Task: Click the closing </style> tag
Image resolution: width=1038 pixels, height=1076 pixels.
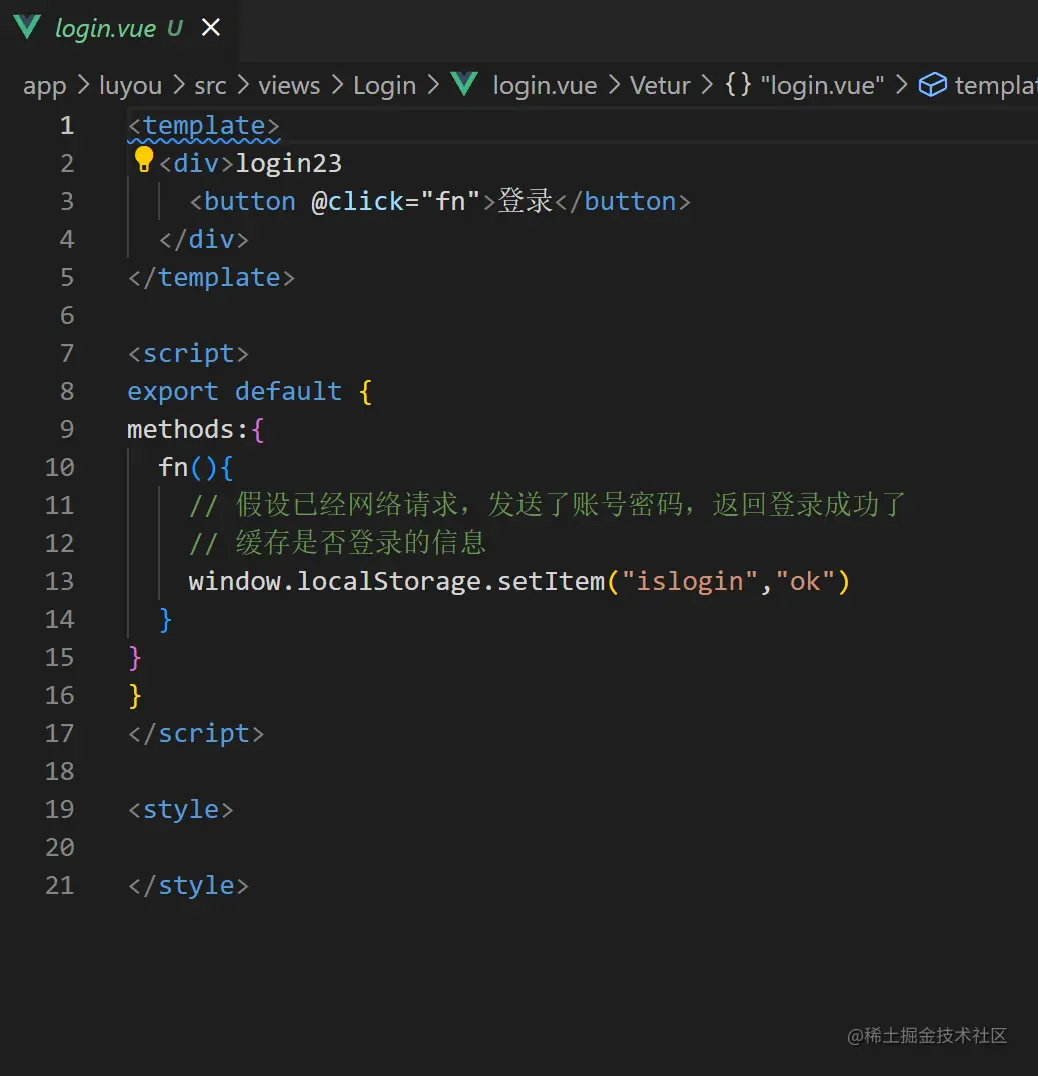Action: (188, 885)
